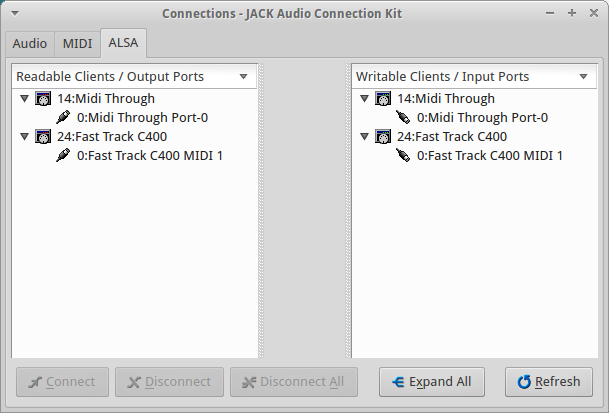Sort by Readable Clients / Output Ports header
609x413 pixels.
click(134, 77)
